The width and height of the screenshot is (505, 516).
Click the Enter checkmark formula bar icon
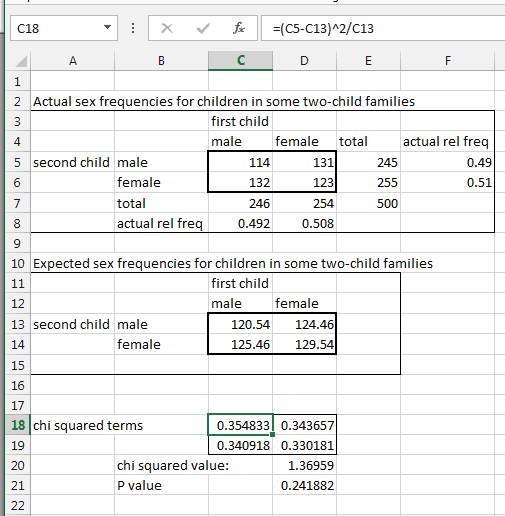[203, 28]
